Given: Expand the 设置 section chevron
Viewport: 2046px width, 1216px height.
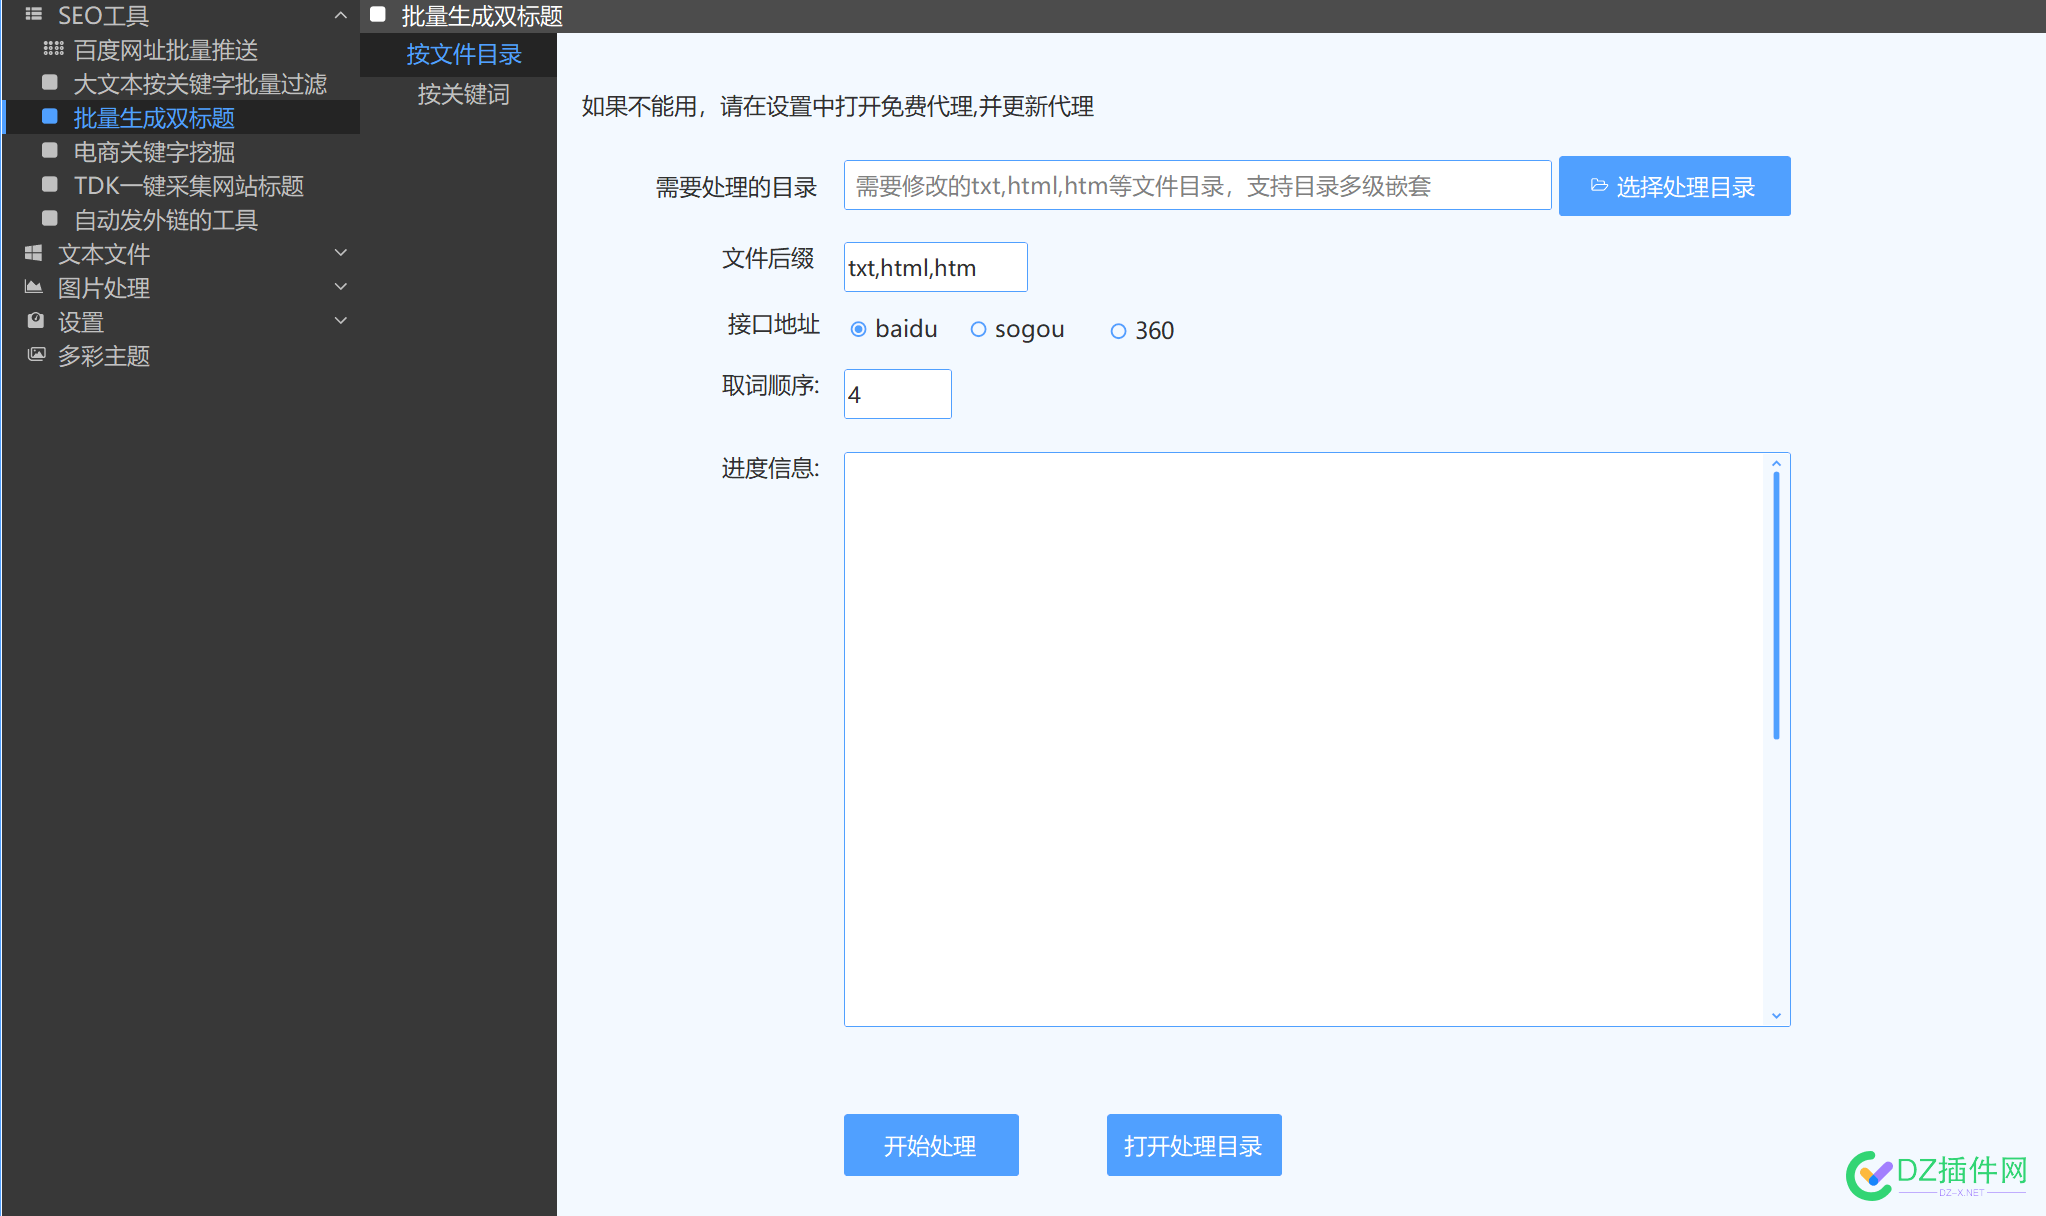Looking at the screenshot, I should click(340, 321).
